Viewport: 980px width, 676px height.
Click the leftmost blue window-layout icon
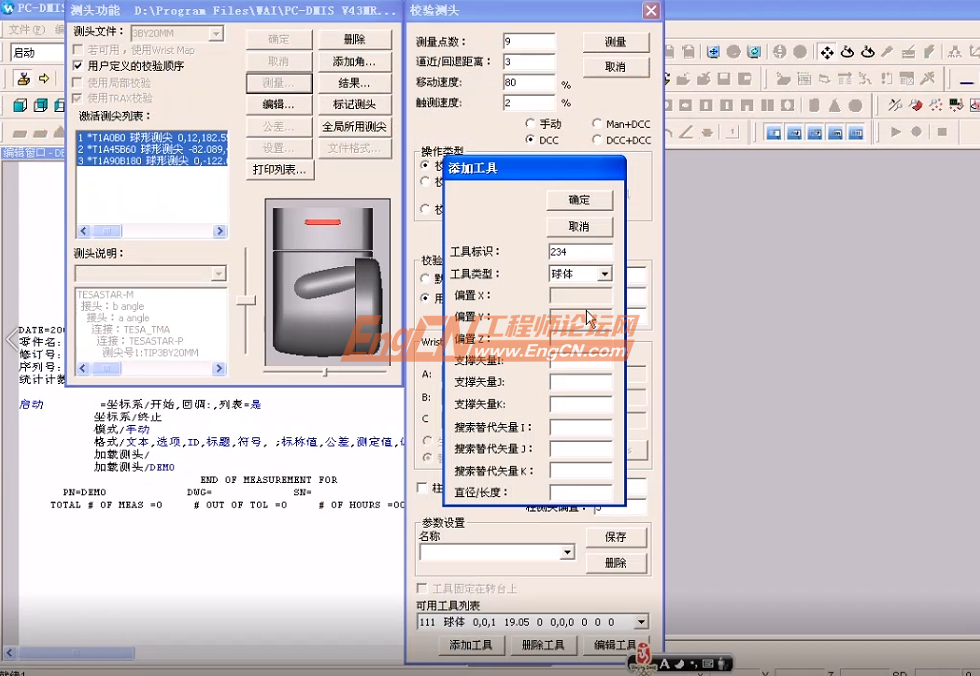774,132
